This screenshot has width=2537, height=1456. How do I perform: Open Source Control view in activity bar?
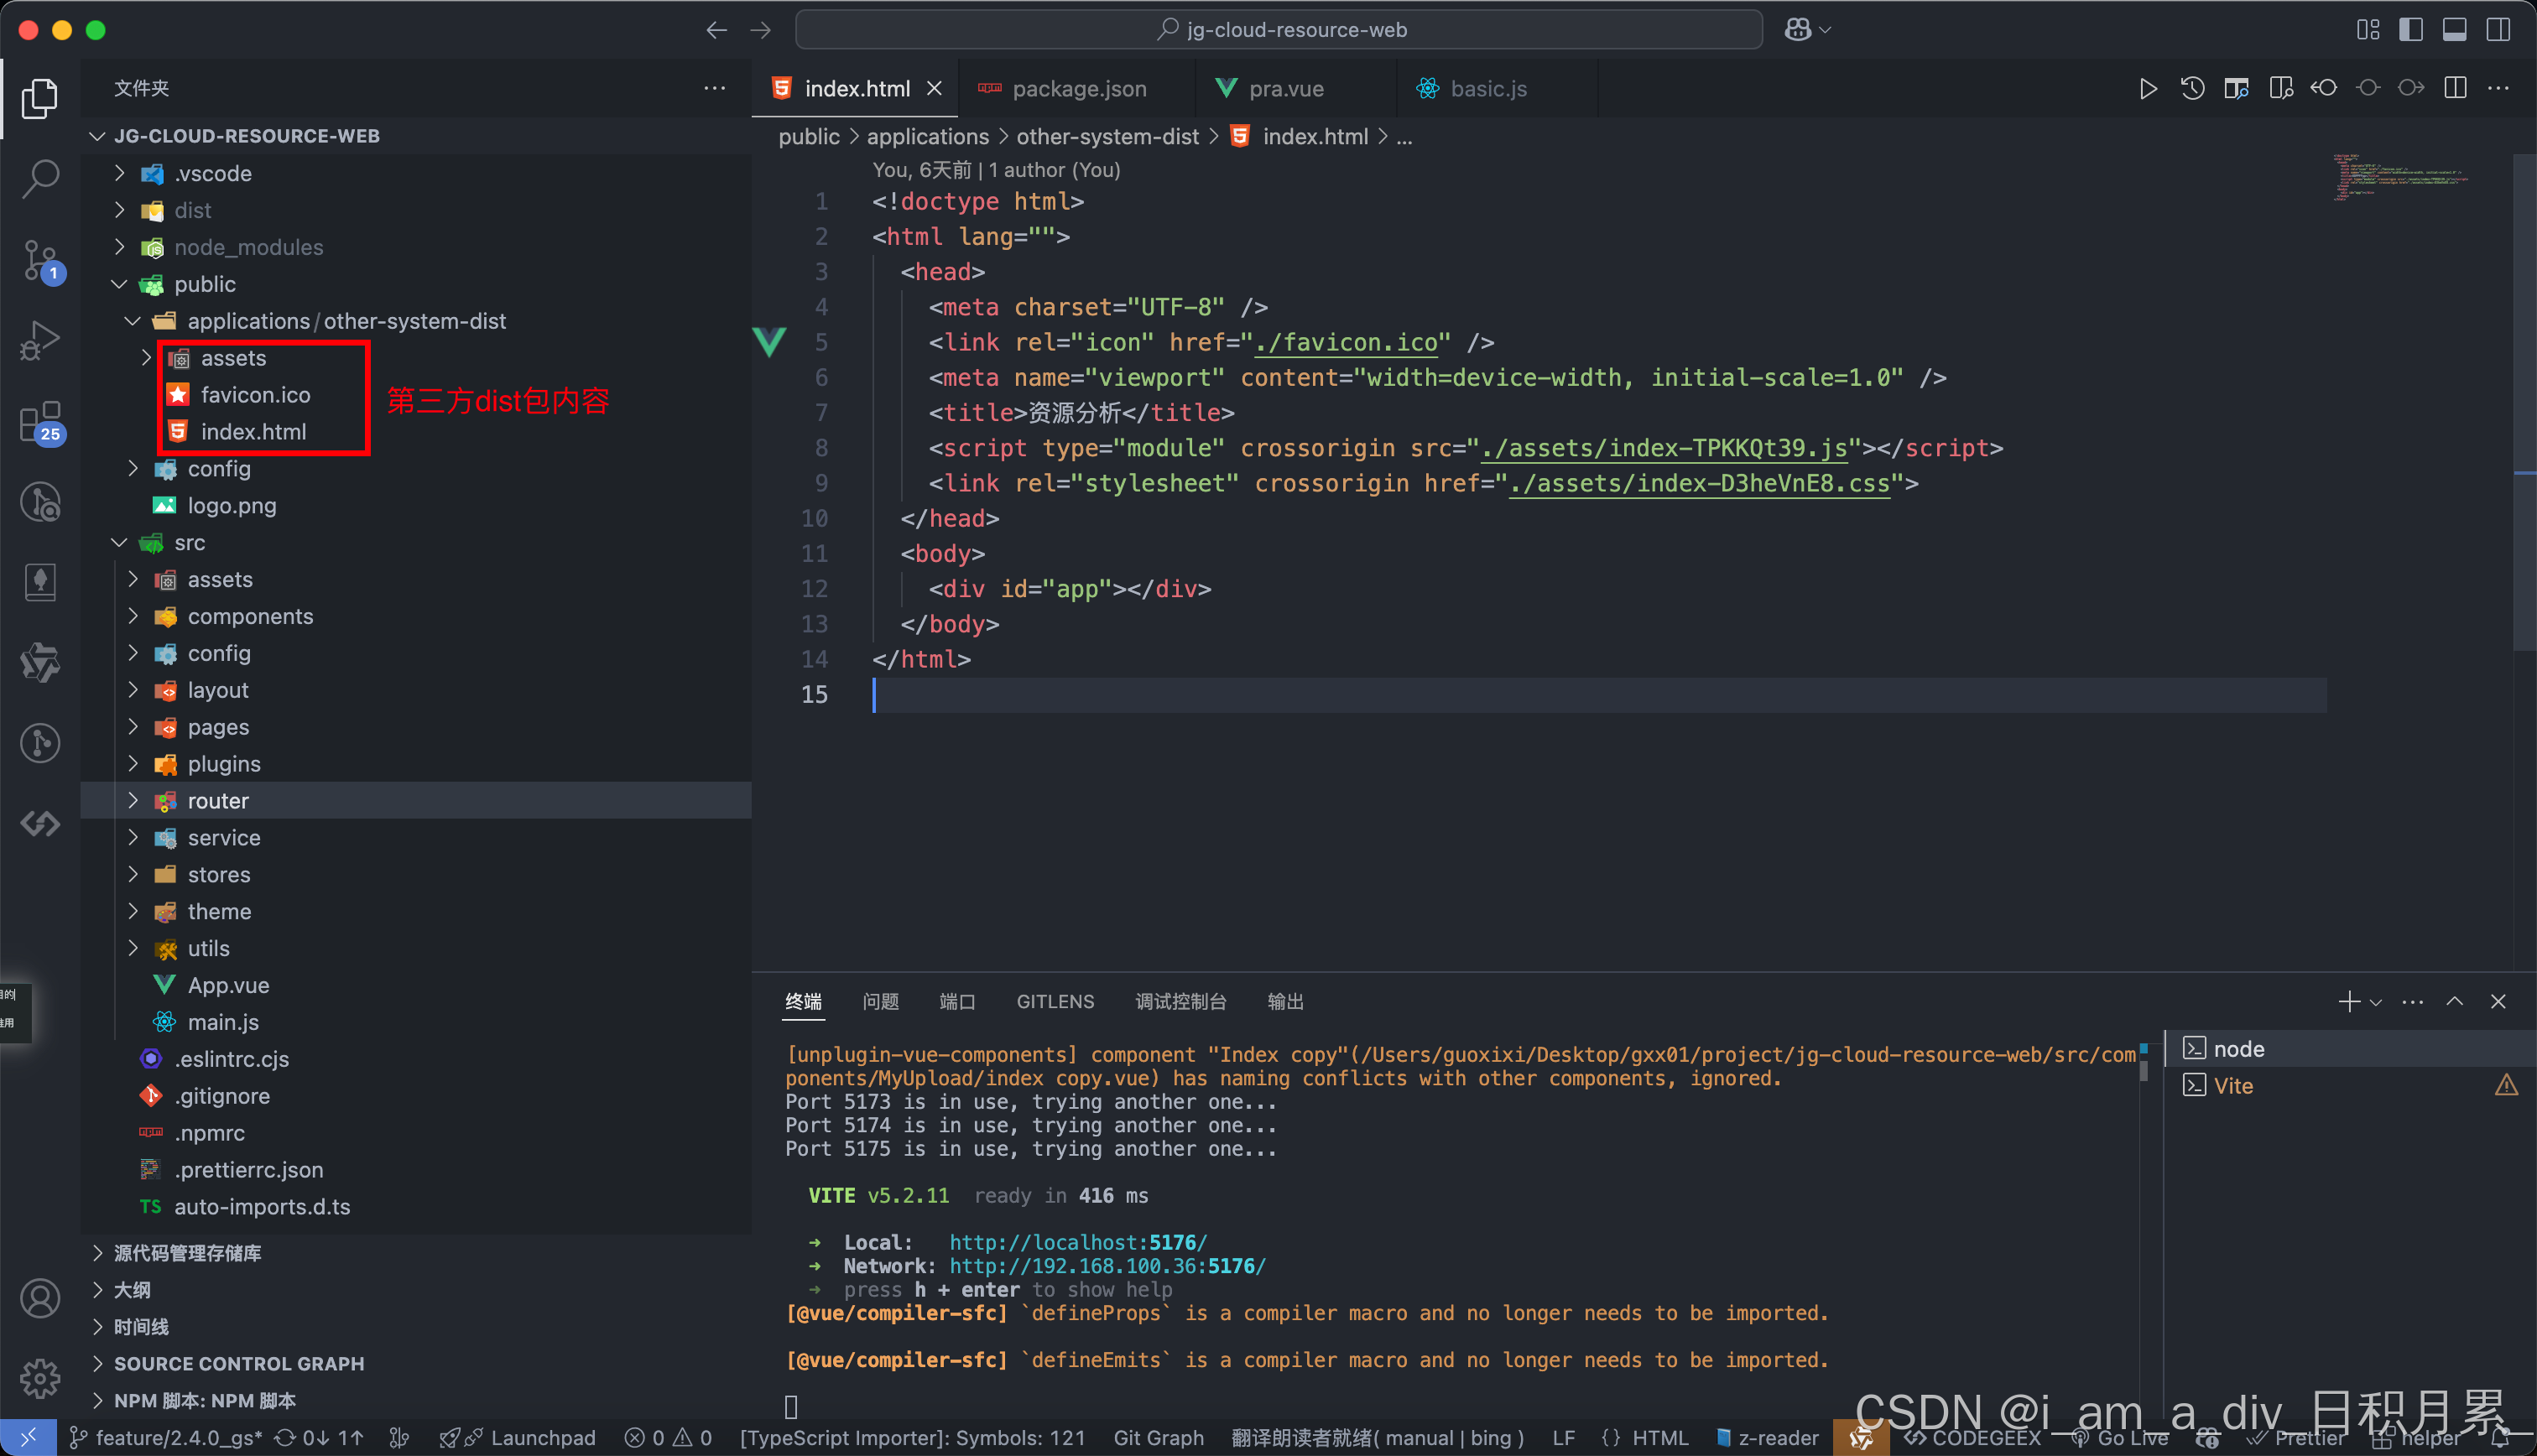click(x=40, y=260)
